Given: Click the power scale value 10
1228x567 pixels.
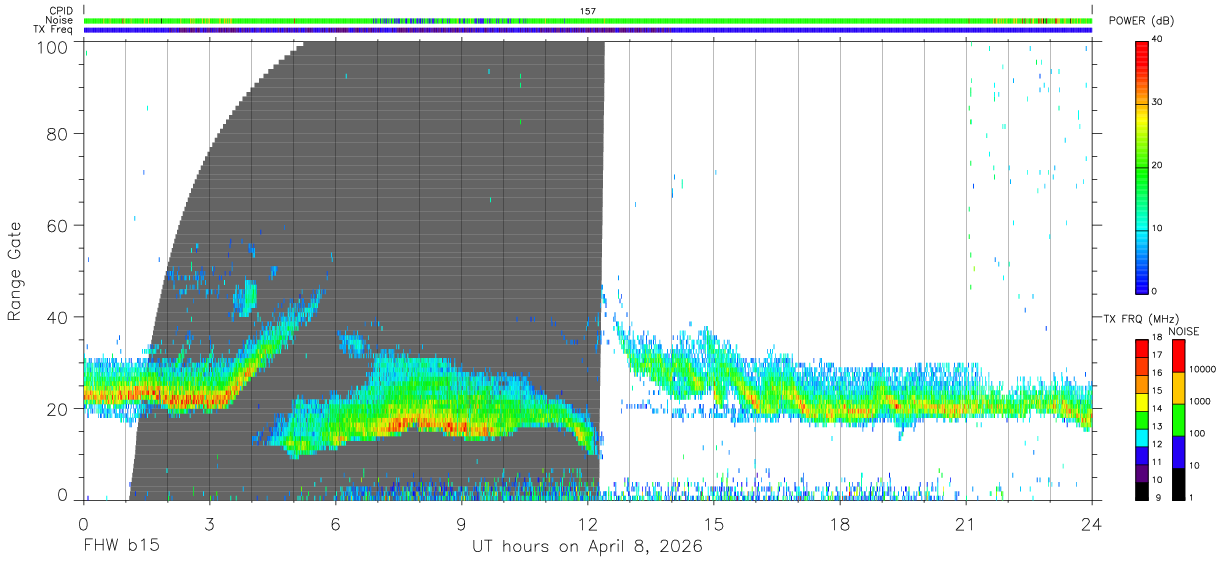Looking at the screenshot, I should [x=1158, y=229].
